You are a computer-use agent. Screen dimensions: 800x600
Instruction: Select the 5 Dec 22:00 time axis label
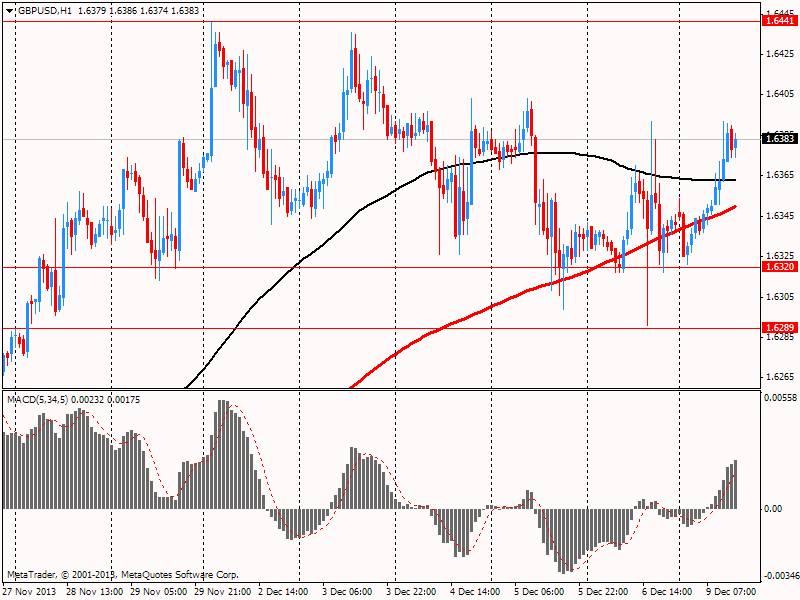(603, 592)
